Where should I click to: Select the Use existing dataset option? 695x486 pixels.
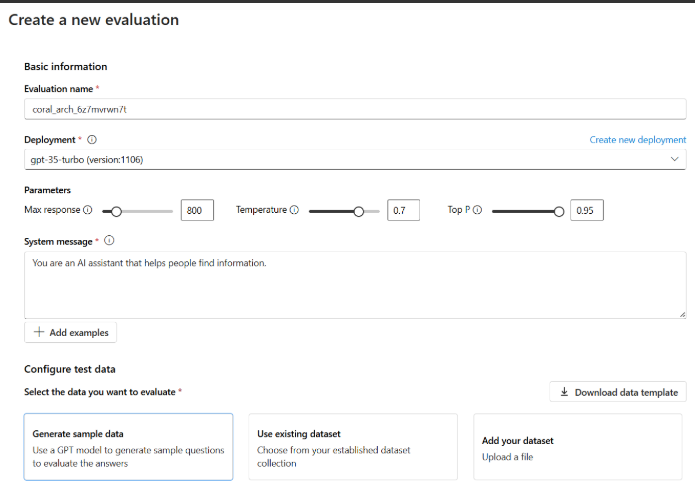(x=353, y=447)
